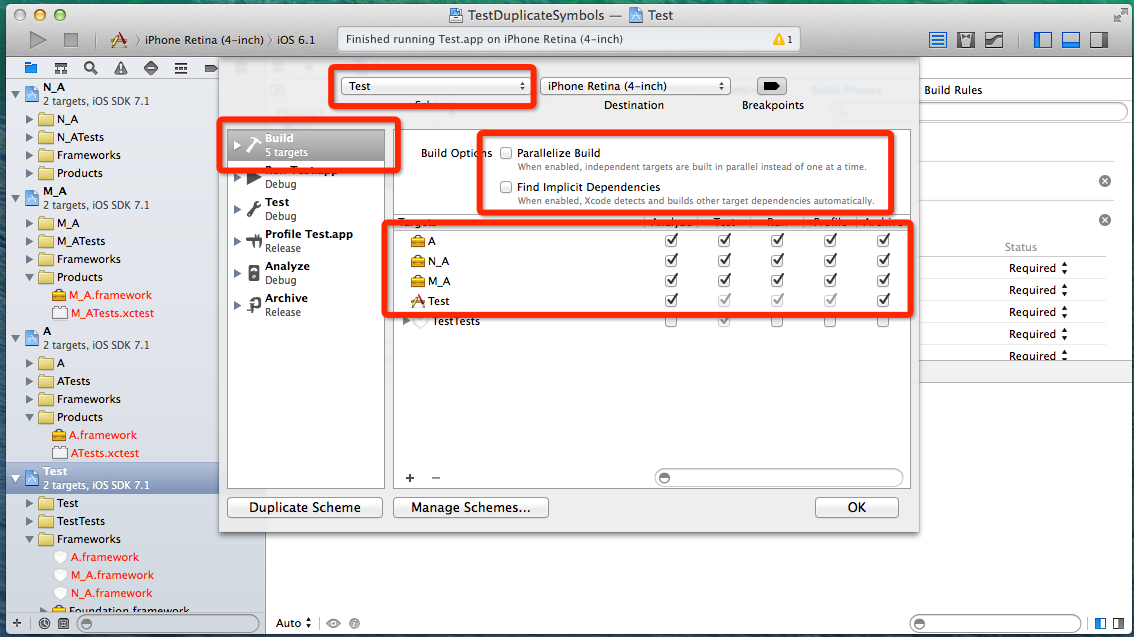1134x637 pixels.
Task: Select the Test Debug scheme action
Action: pos(306,209)
